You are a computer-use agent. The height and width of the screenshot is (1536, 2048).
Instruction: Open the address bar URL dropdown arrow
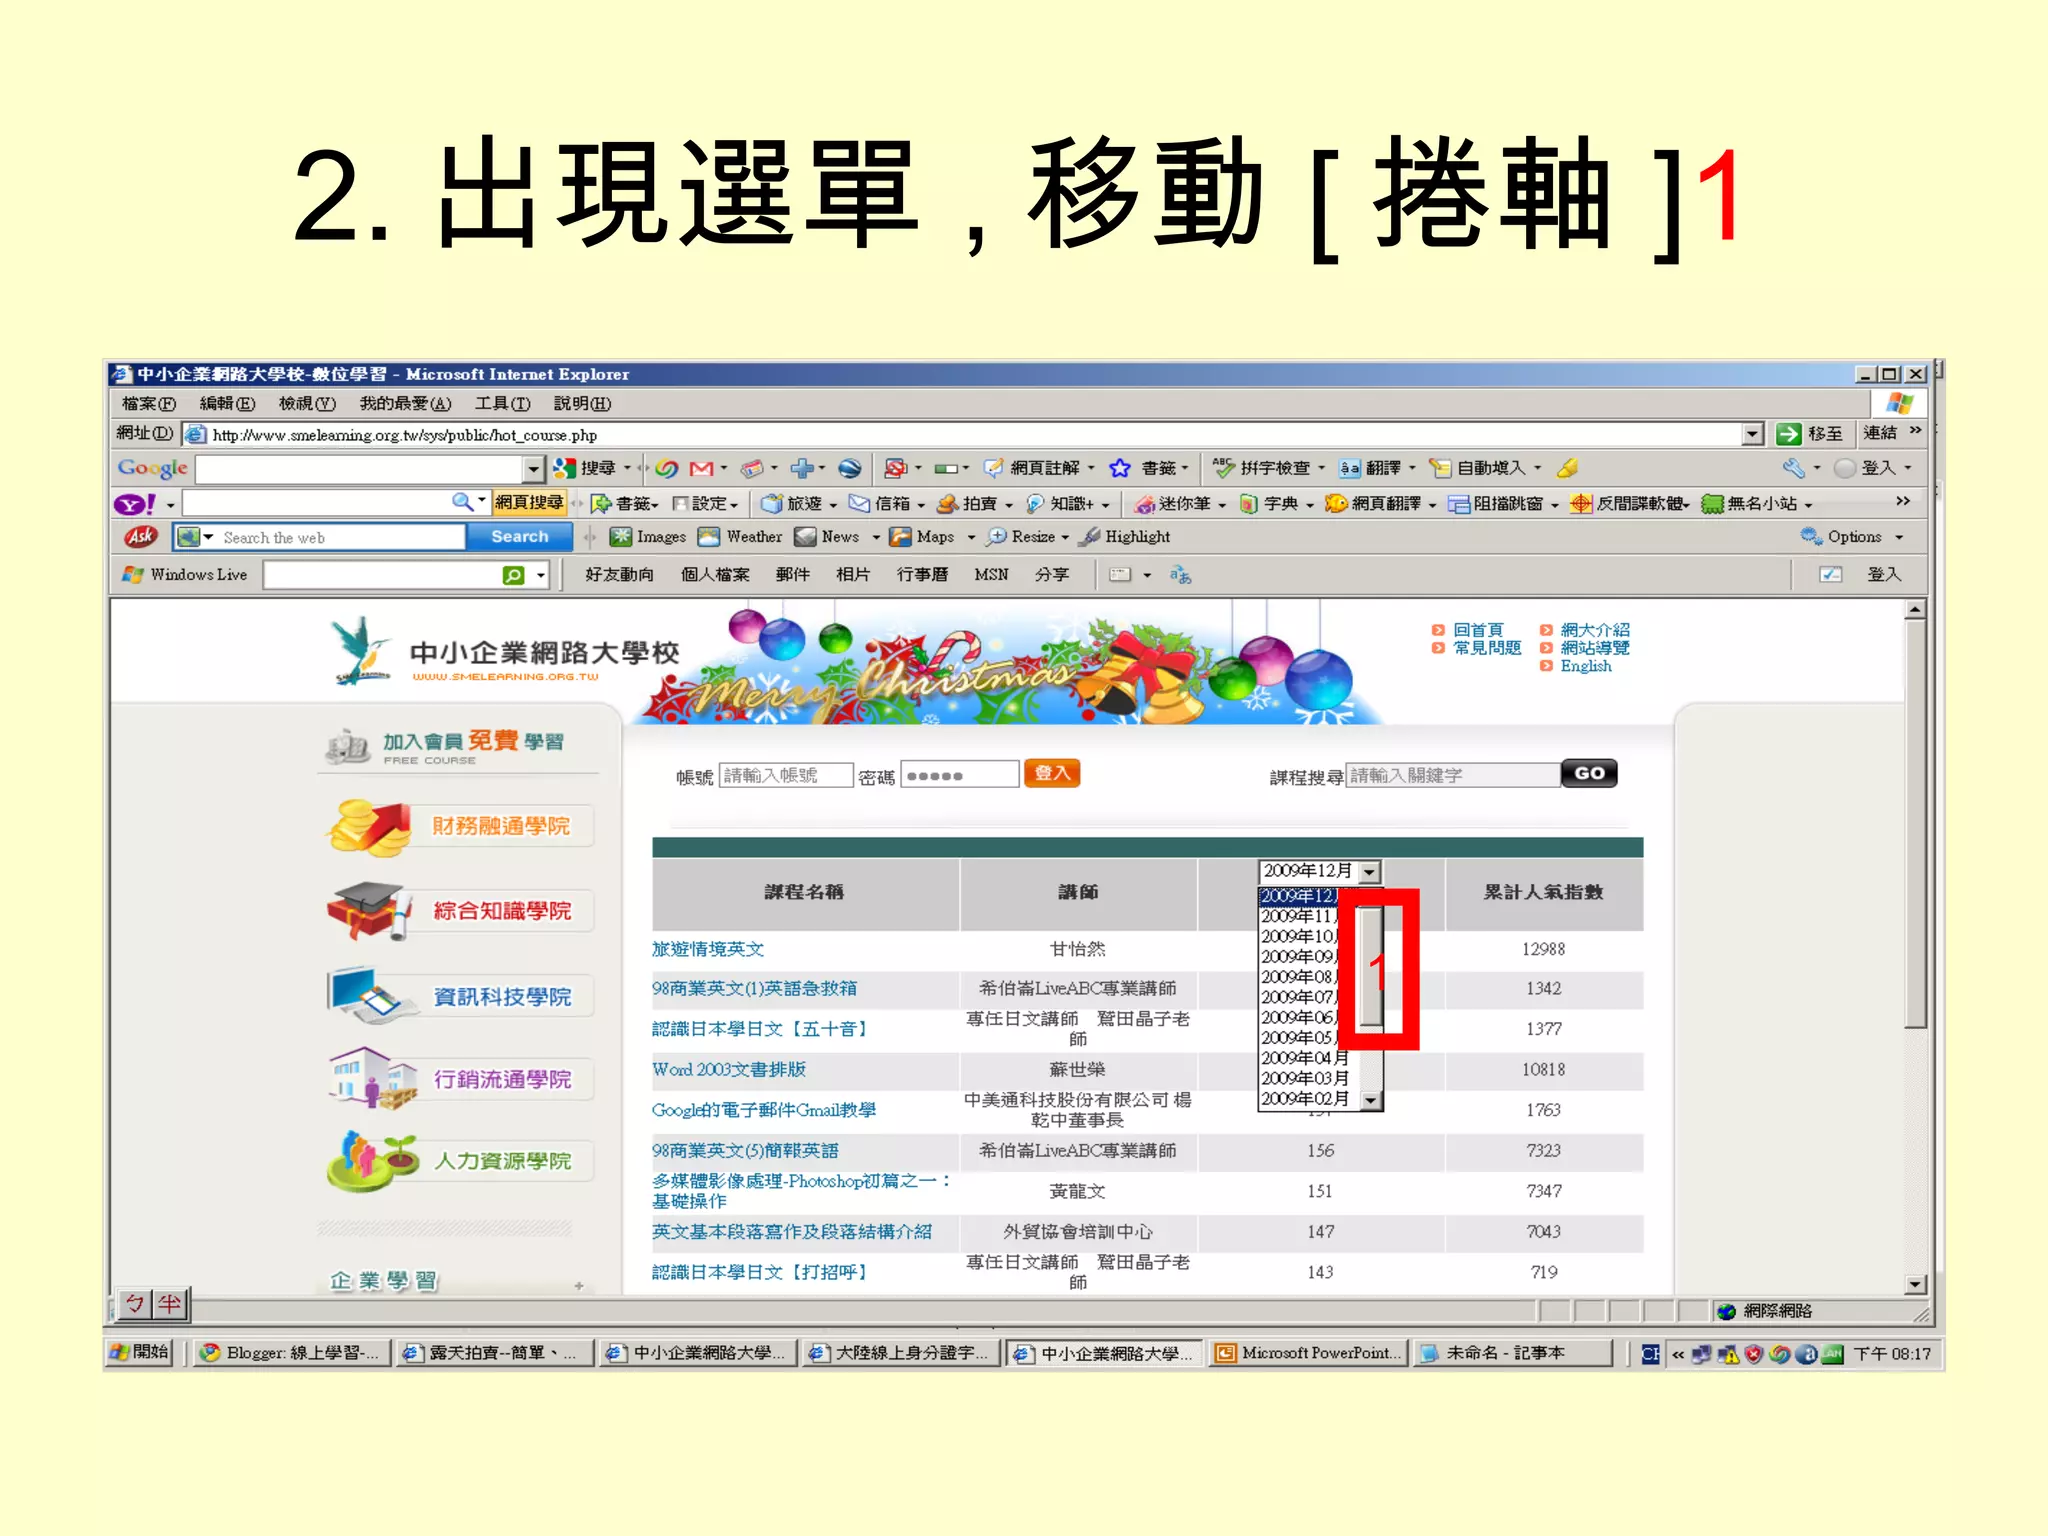click(1752, 434)
